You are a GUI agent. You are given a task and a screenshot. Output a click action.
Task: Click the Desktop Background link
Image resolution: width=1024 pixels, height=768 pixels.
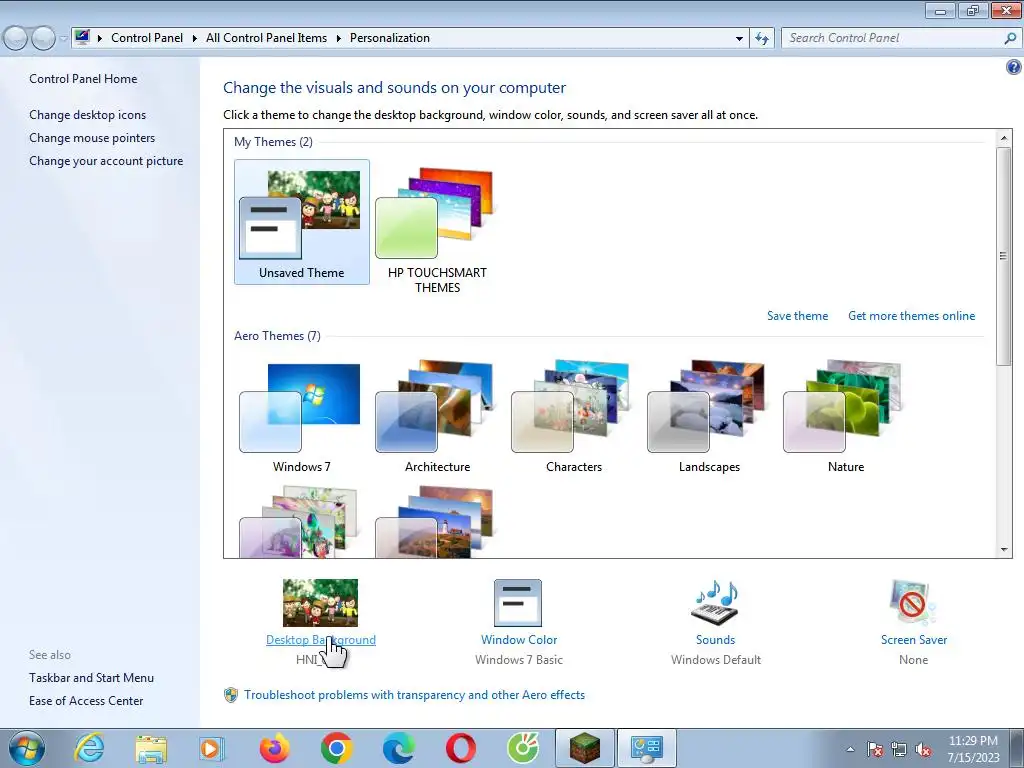coord(321,640)
